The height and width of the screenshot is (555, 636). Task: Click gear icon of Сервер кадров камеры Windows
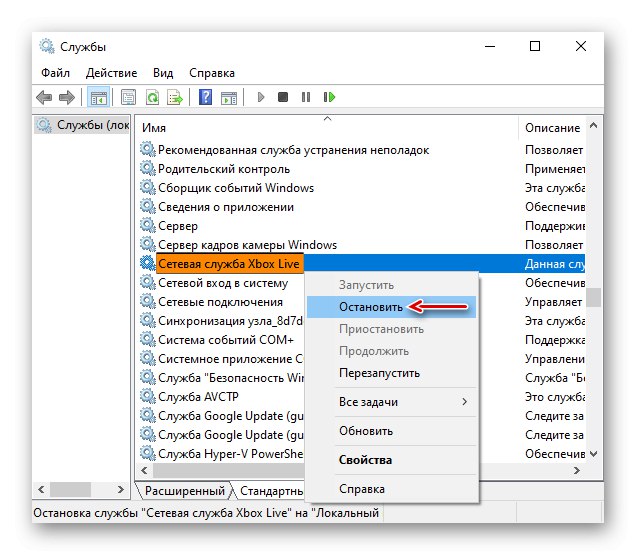tap(148, 244)
